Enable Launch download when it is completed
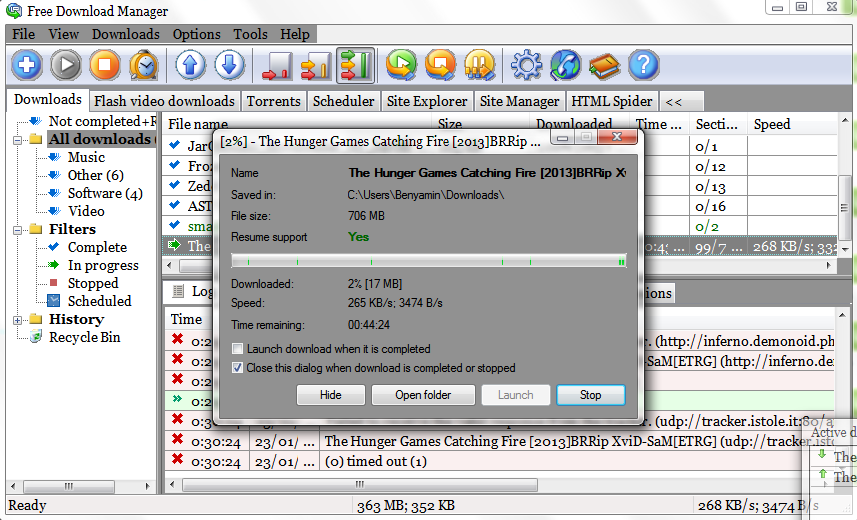857x520 pixels. (237, 349)
